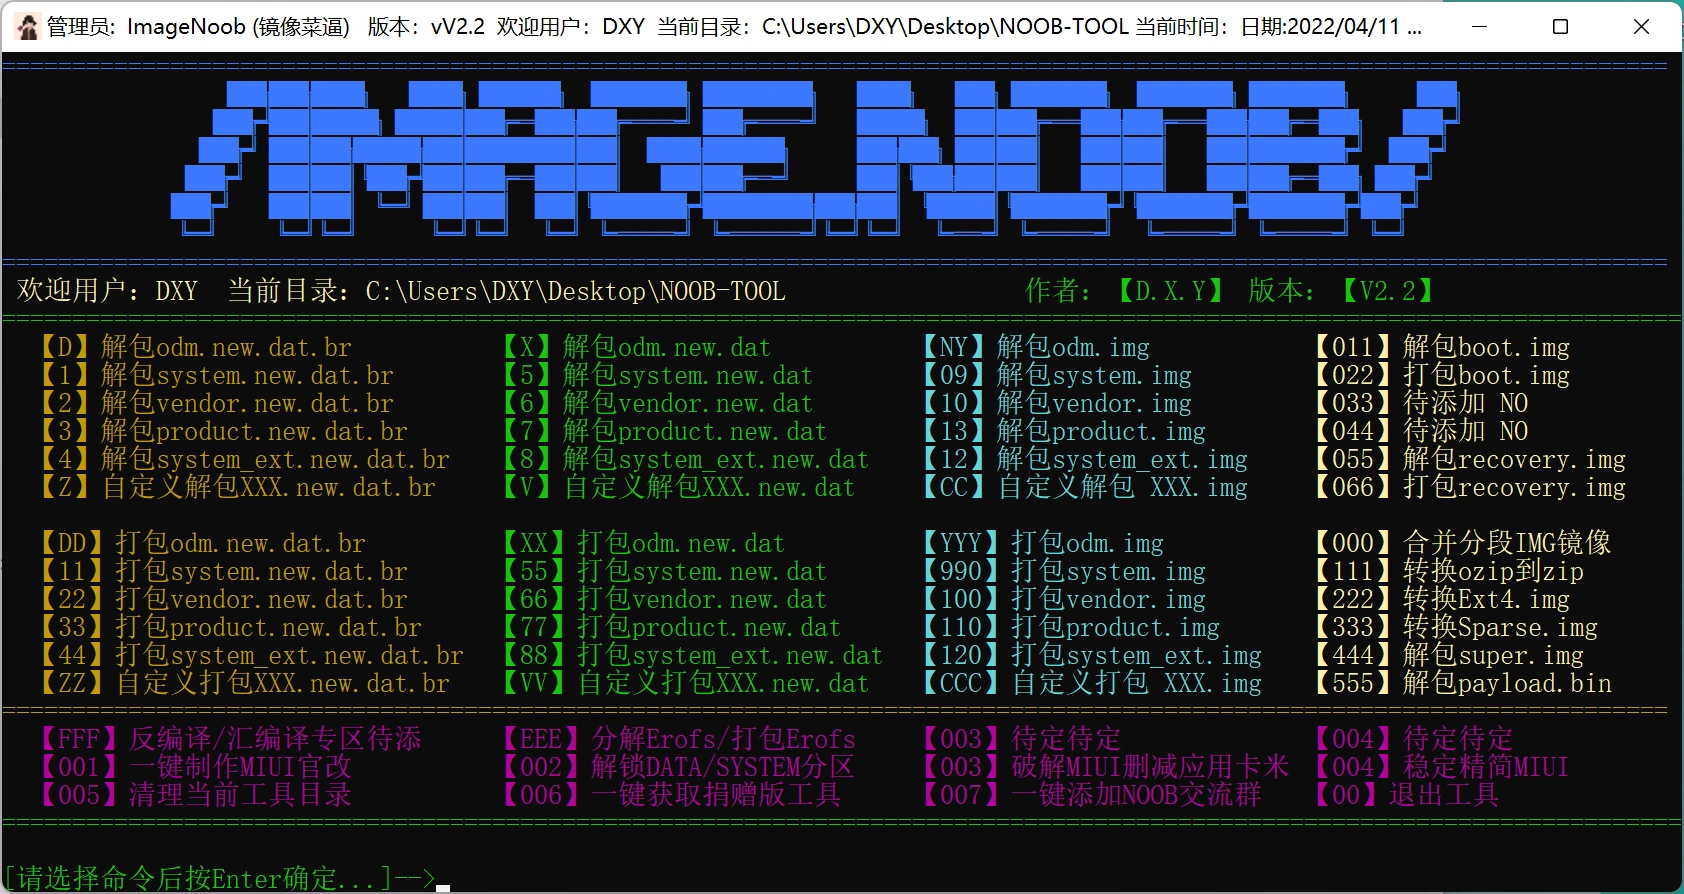The height and width of the screenshot is (894, 1684).
Task: Select the 【09】 解包system.img entry
Action: (1056, 376)
